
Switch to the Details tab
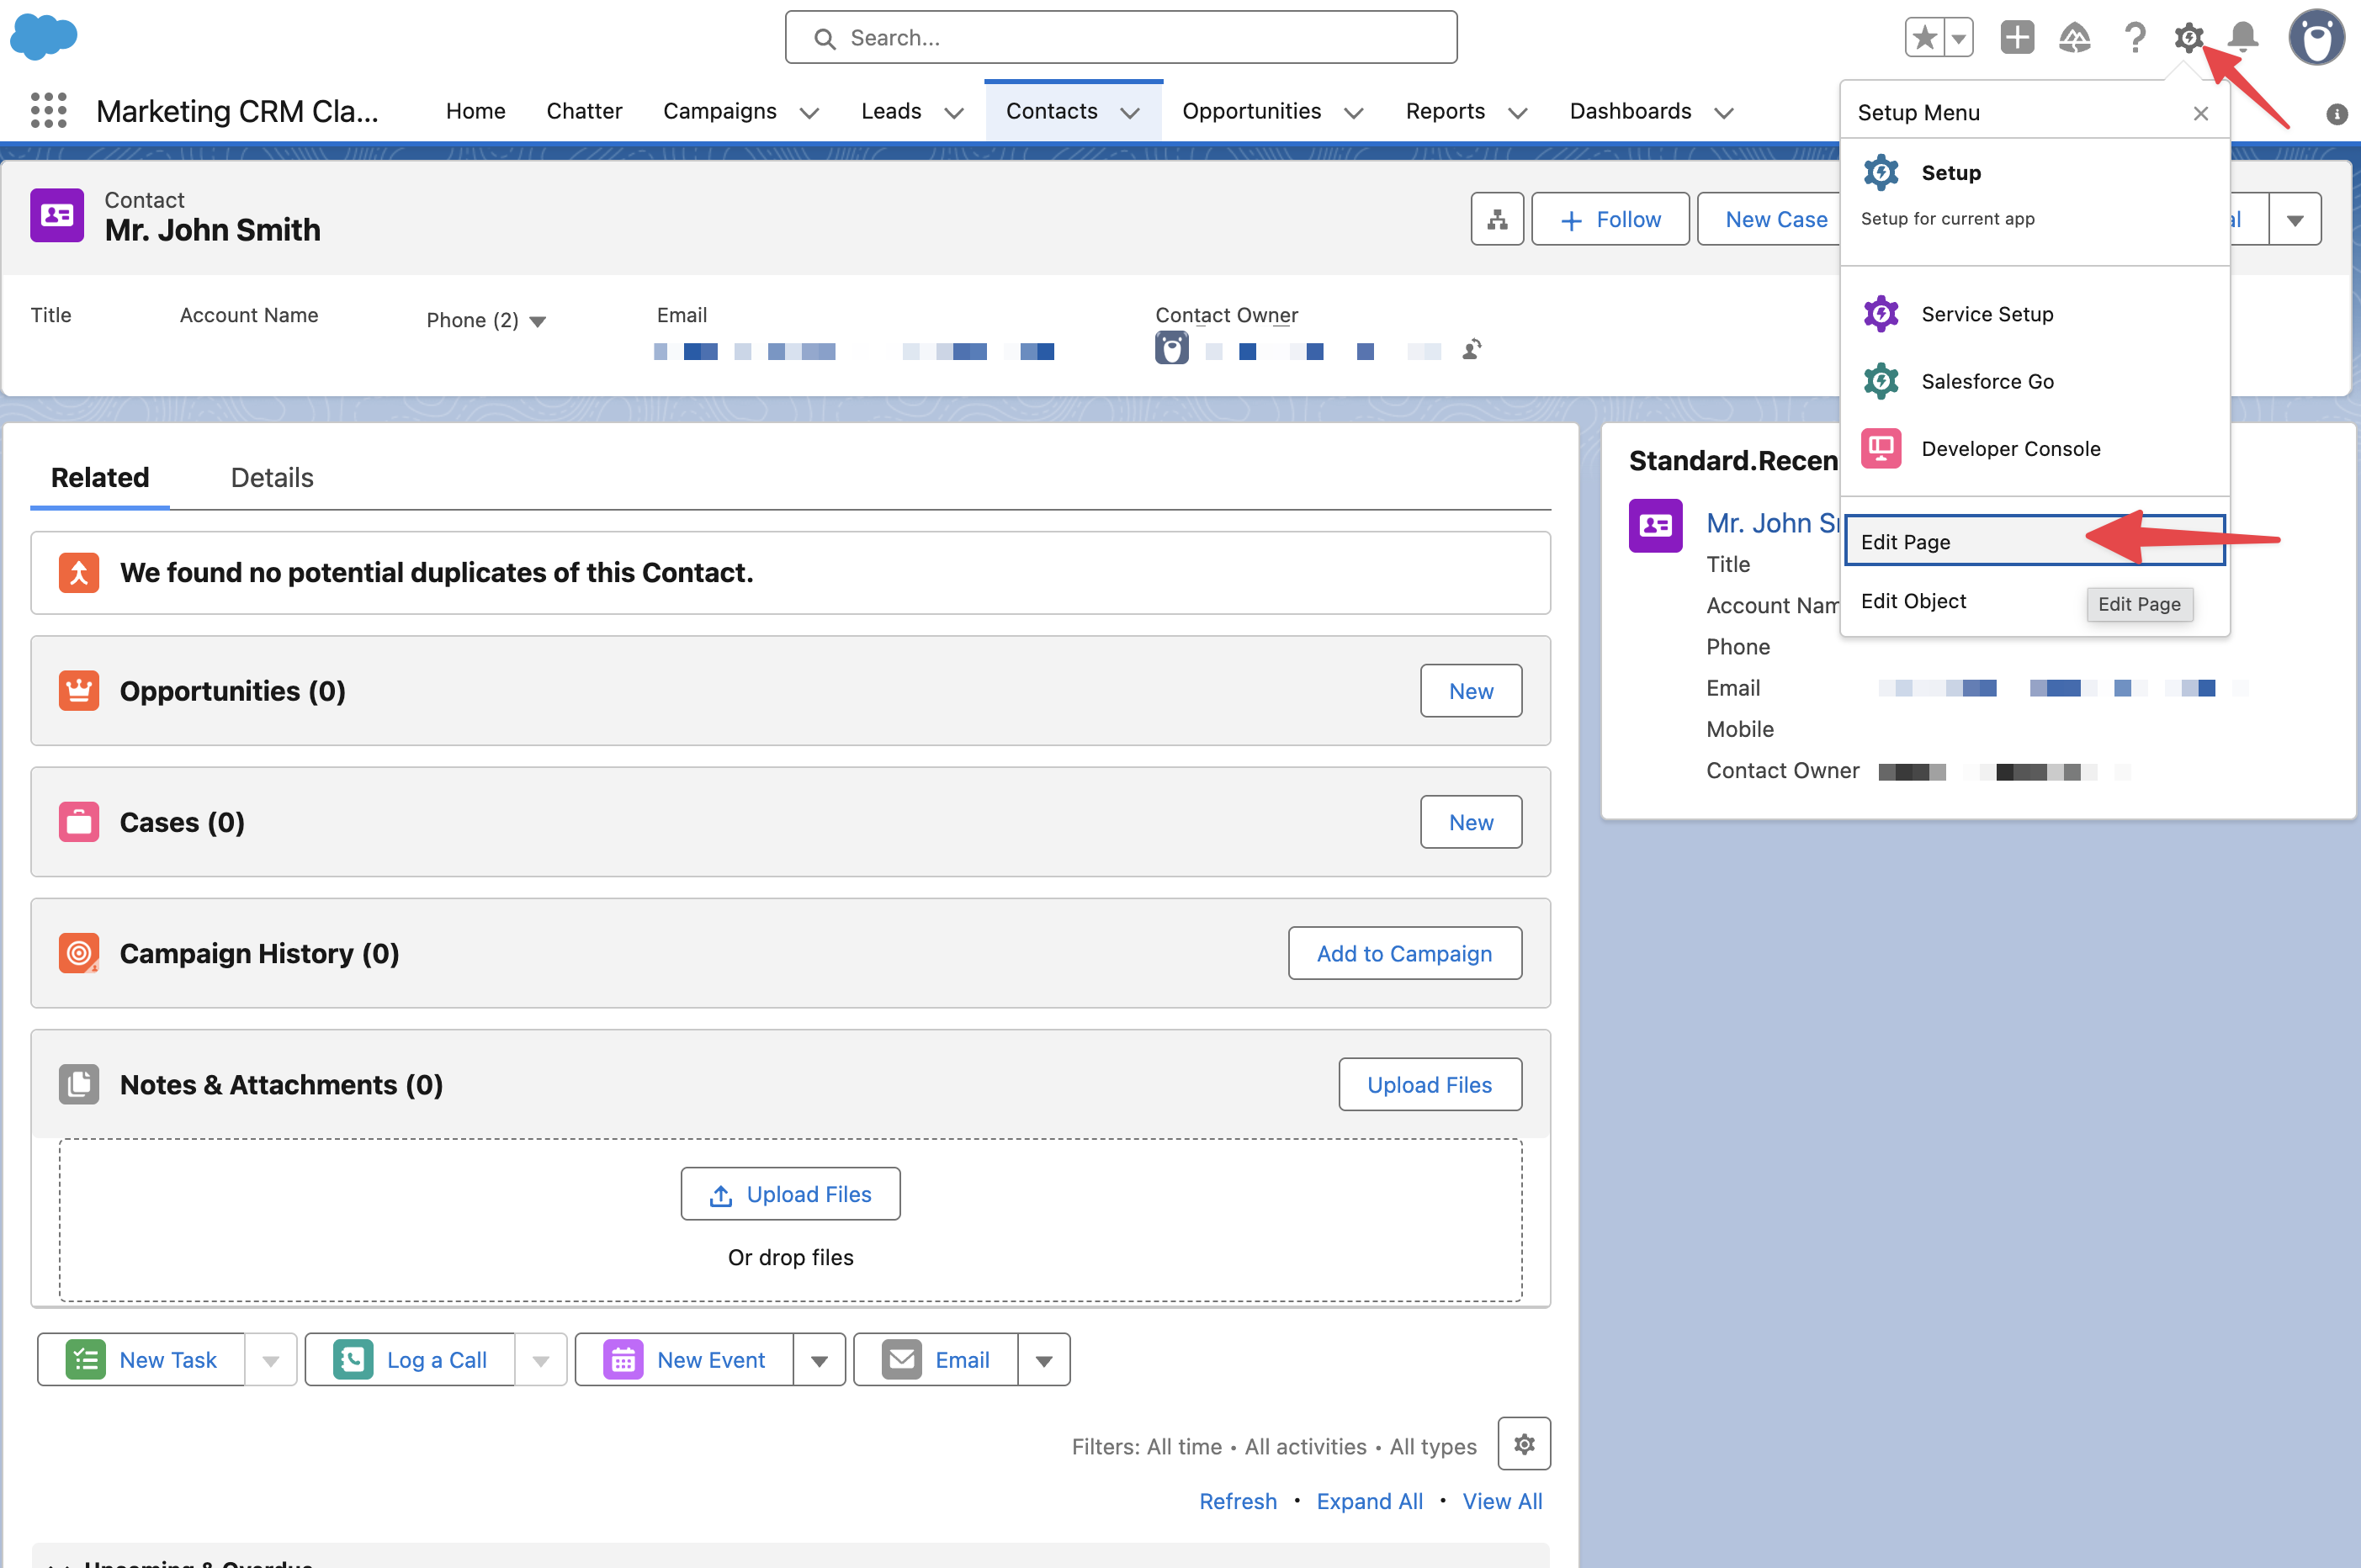272,477
